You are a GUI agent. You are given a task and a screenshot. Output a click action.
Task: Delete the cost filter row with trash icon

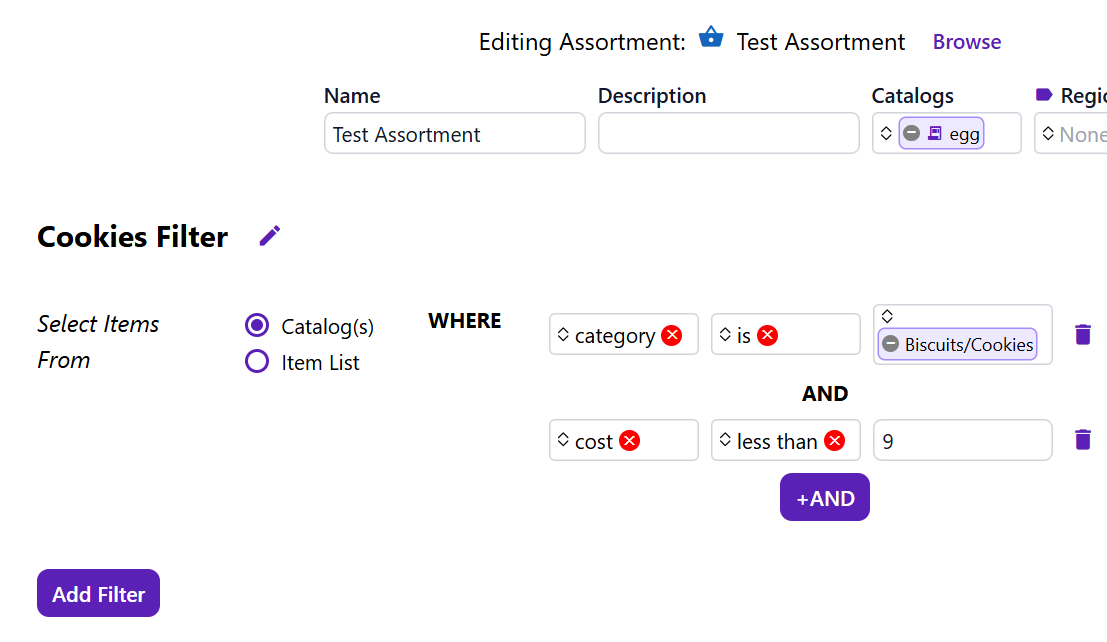[x=1082, y=439]
